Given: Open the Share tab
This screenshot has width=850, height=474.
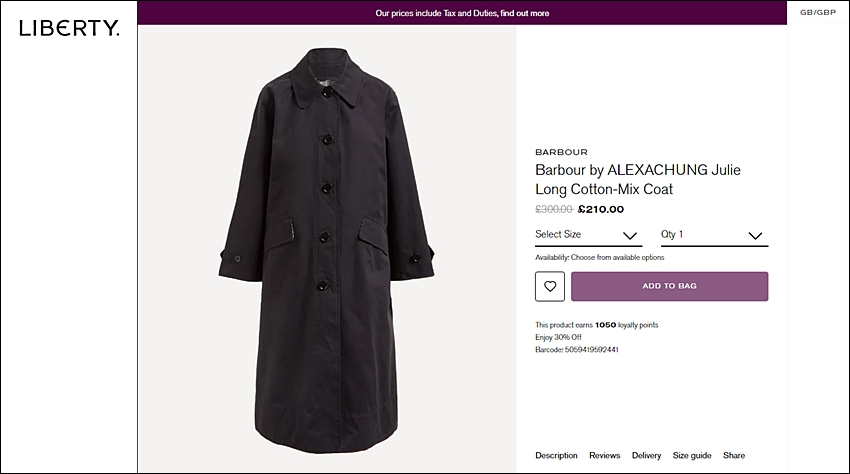Looking at the screenshot, I should [x=733, y=456].
